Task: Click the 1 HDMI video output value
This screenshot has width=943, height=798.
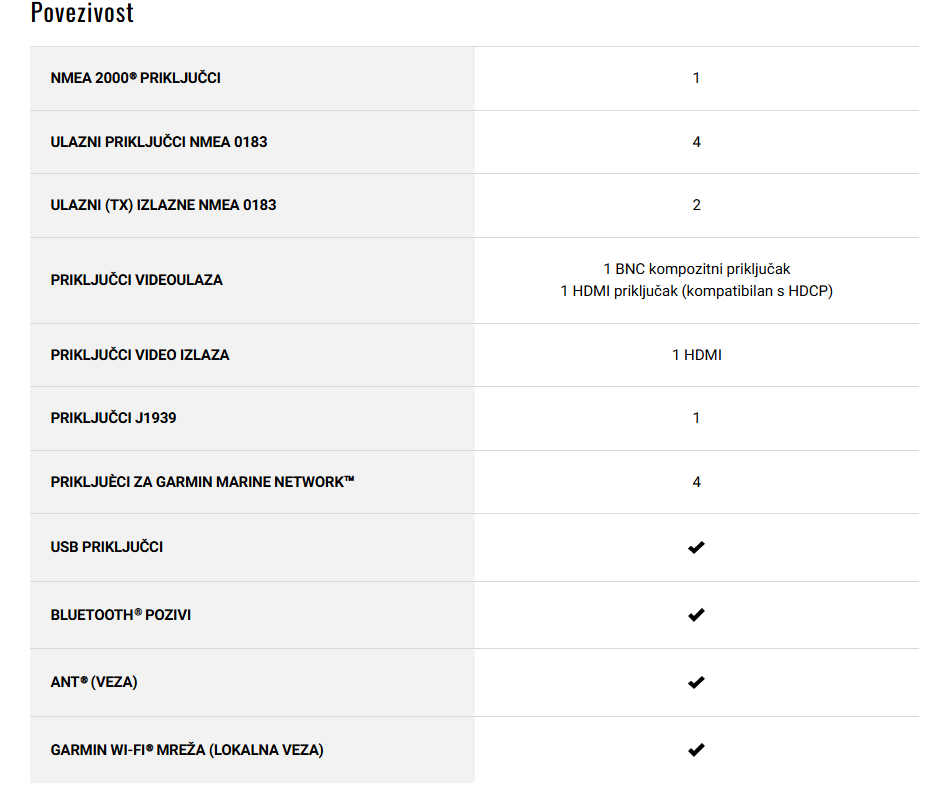Action: click(696, 355)
